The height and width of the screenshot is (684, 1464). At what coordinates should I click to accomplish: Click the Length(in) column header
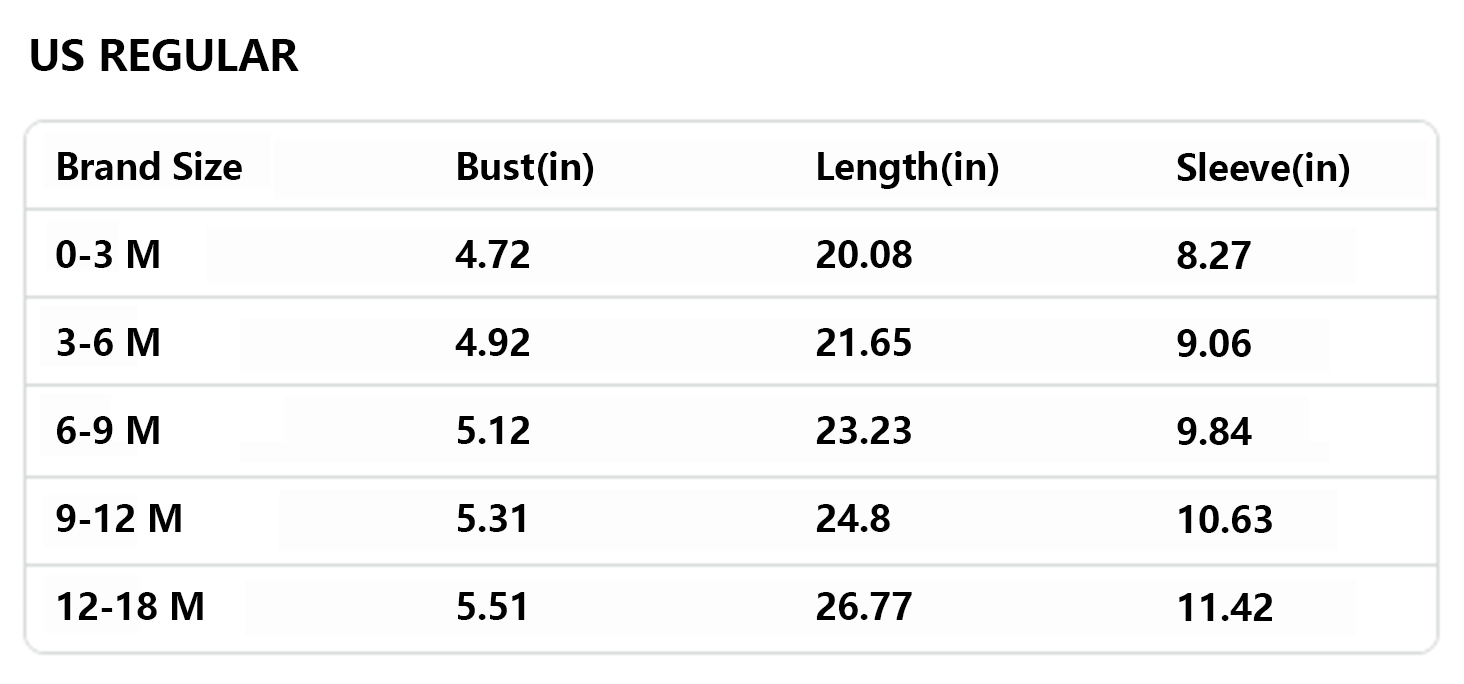[x=907, y=167]
